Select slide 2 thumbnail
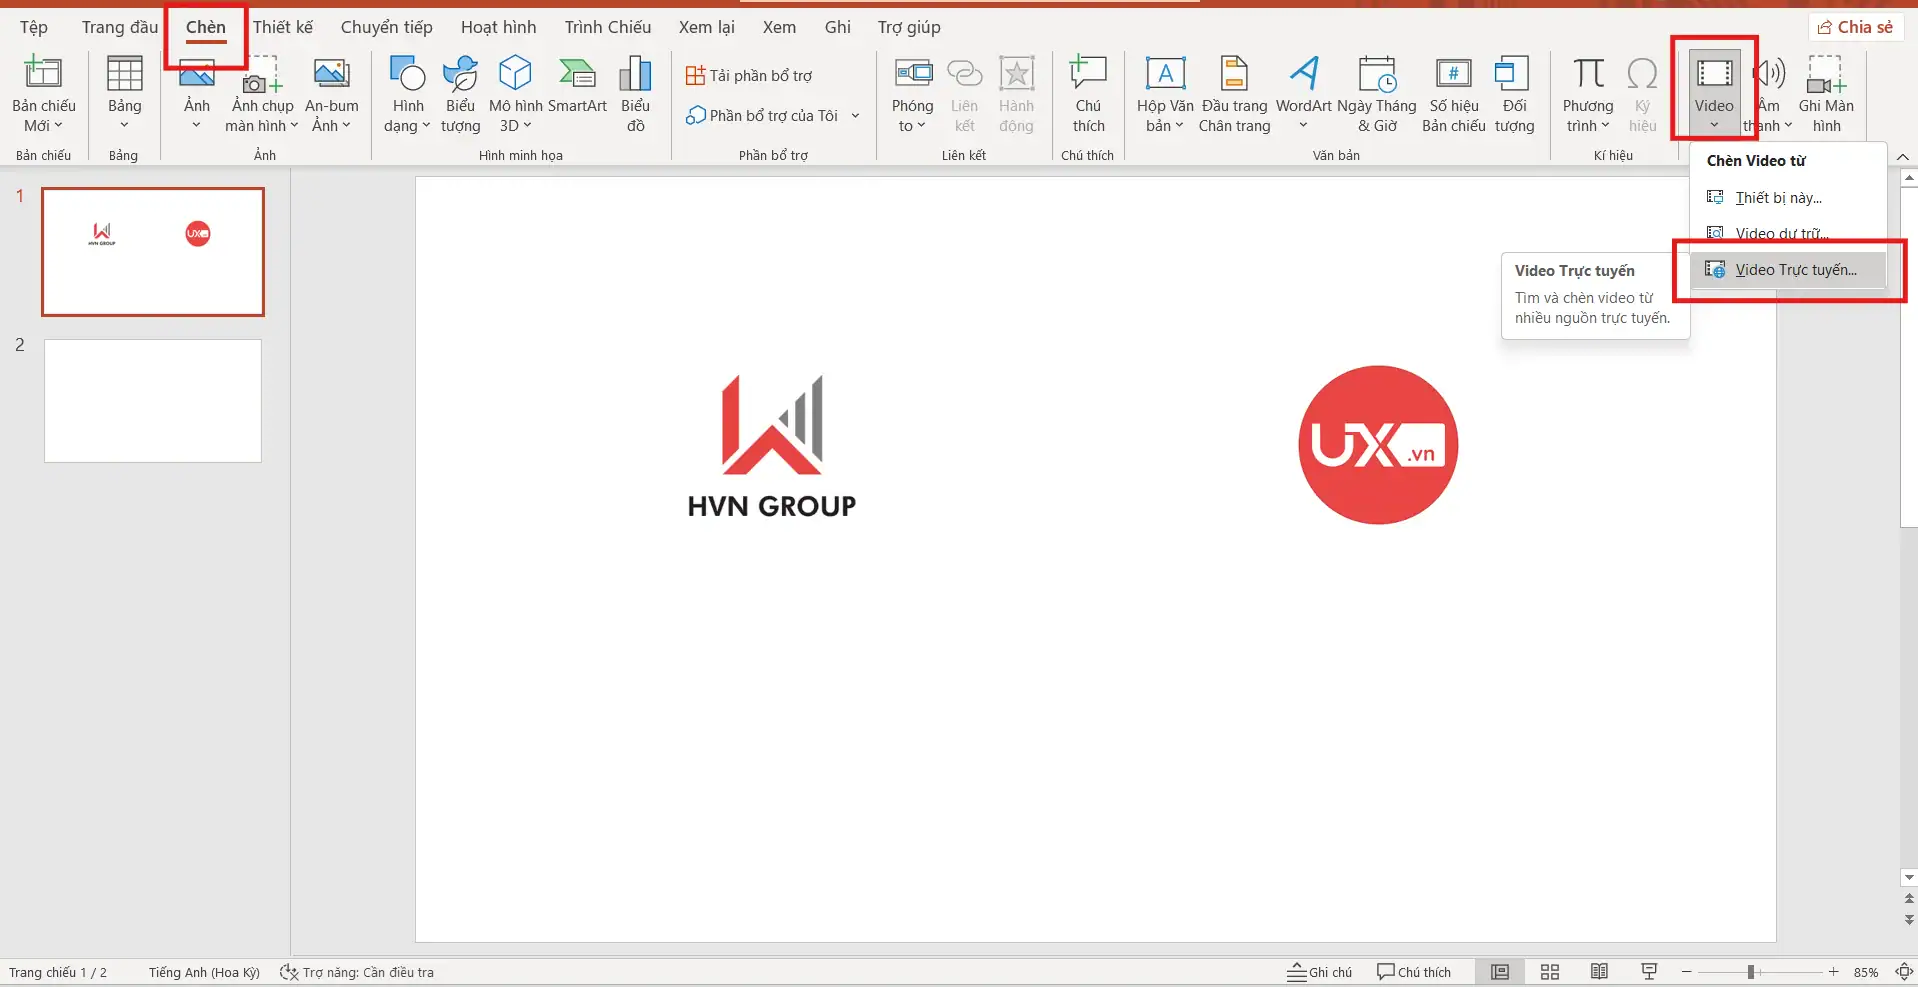1918x987 pixels. click(x=152, y=400)
